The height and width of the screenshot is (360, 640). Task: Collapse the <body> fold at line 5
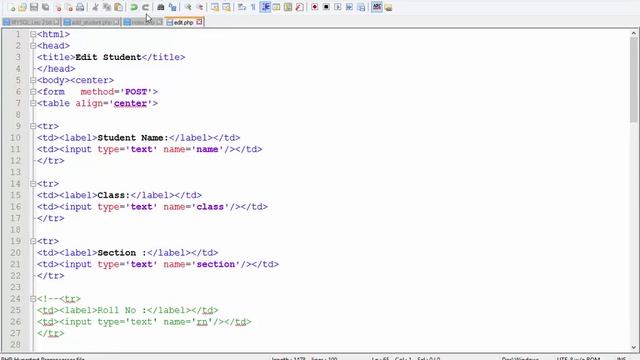(x=33, y=80)
